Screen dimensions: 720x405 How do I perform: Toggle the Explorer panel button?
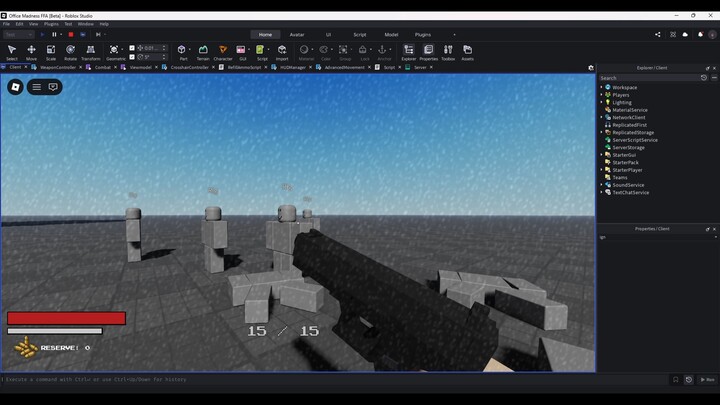click(x=409, y=52)
